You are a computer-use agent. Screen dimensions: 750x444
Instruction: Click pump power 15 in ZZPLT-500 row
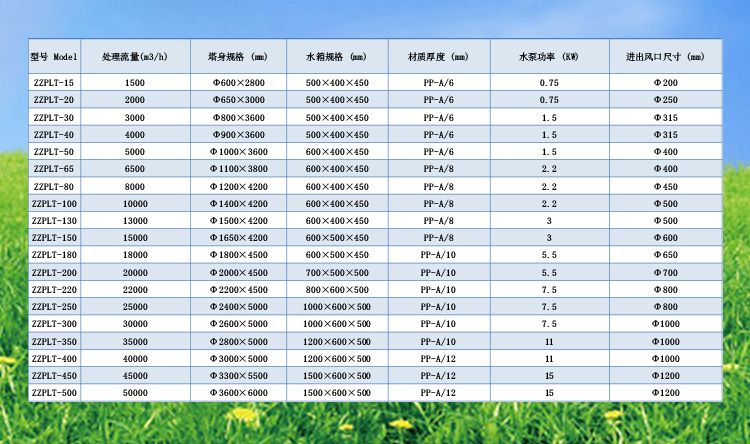click(x=549, y=393)
